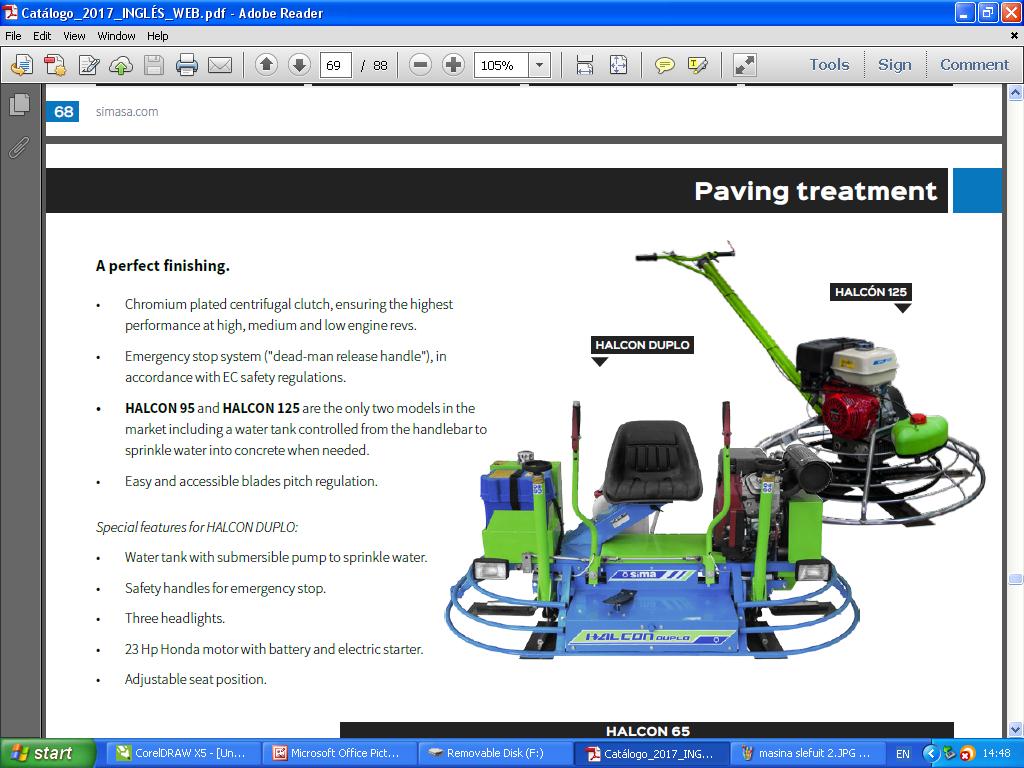Viewport: 1024px width, 768px height.
Task: Switch to masina slefuit 2.JPG taskbar item
Action: 807,753
